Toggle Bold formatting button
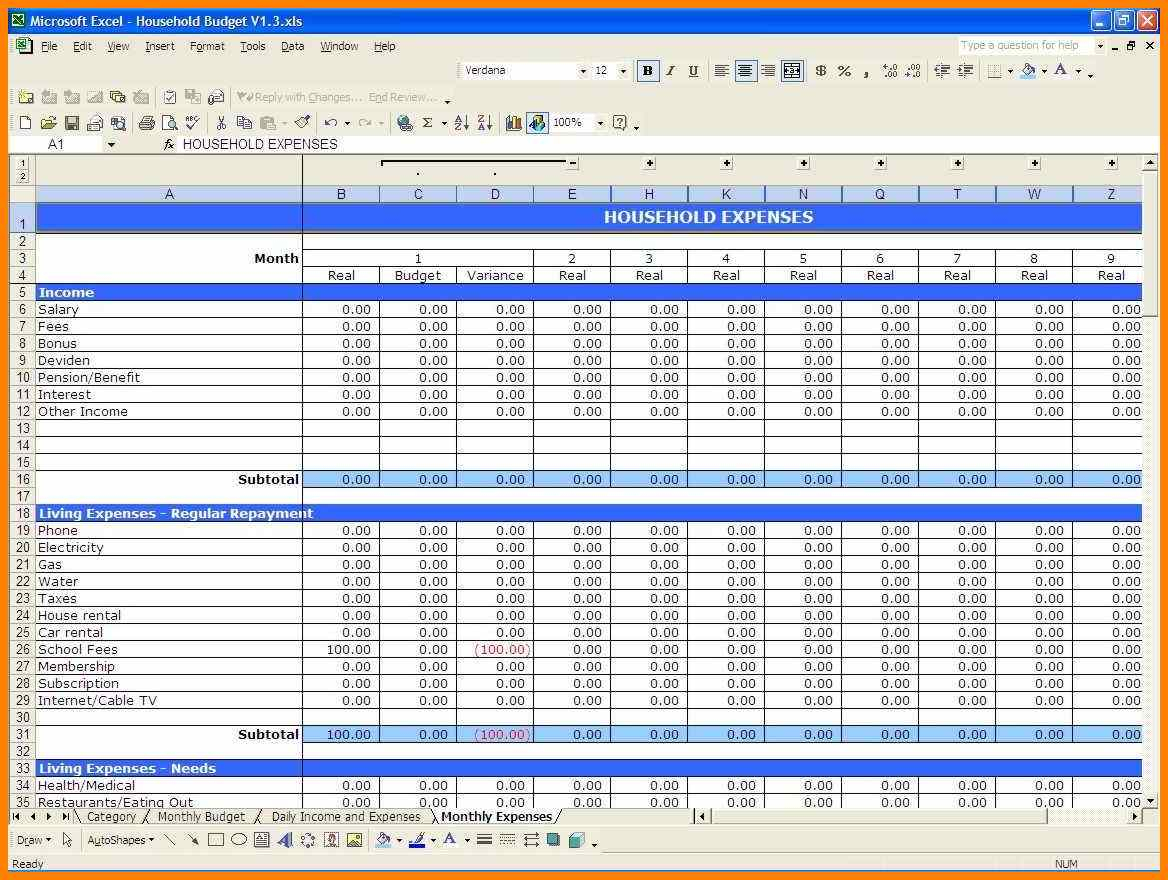Viewport: 1168px width, 880px height. point(648,71)
